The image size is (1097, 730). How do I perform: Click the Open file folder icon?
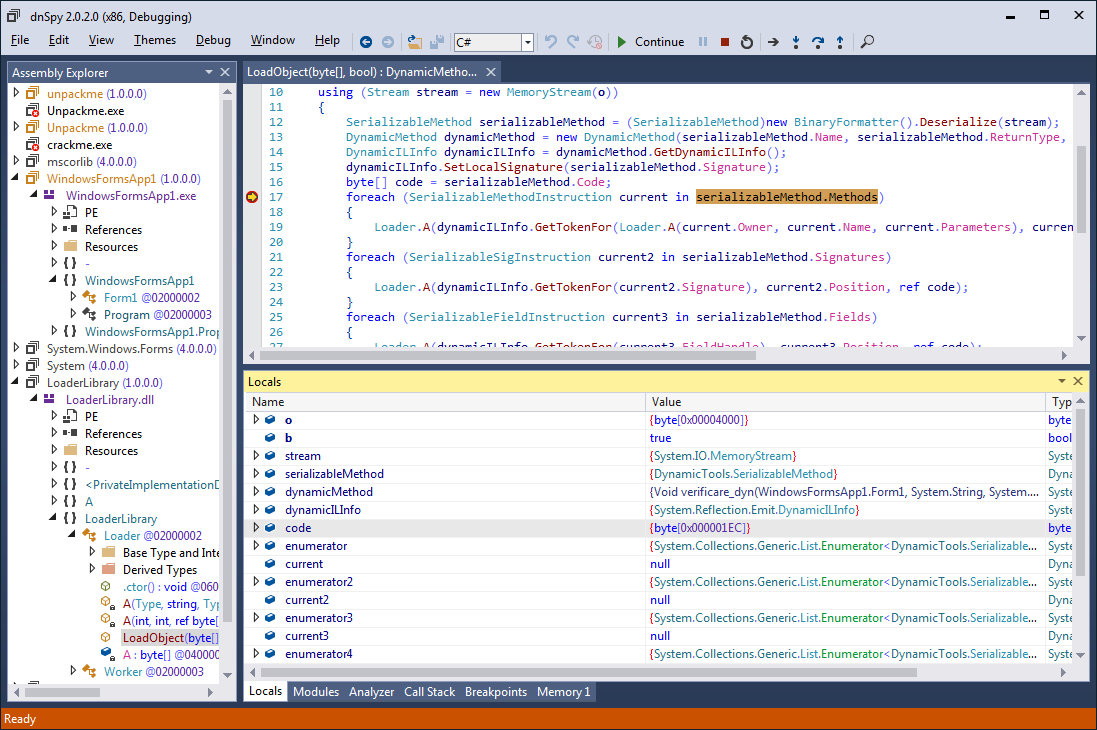pos(415,42)
